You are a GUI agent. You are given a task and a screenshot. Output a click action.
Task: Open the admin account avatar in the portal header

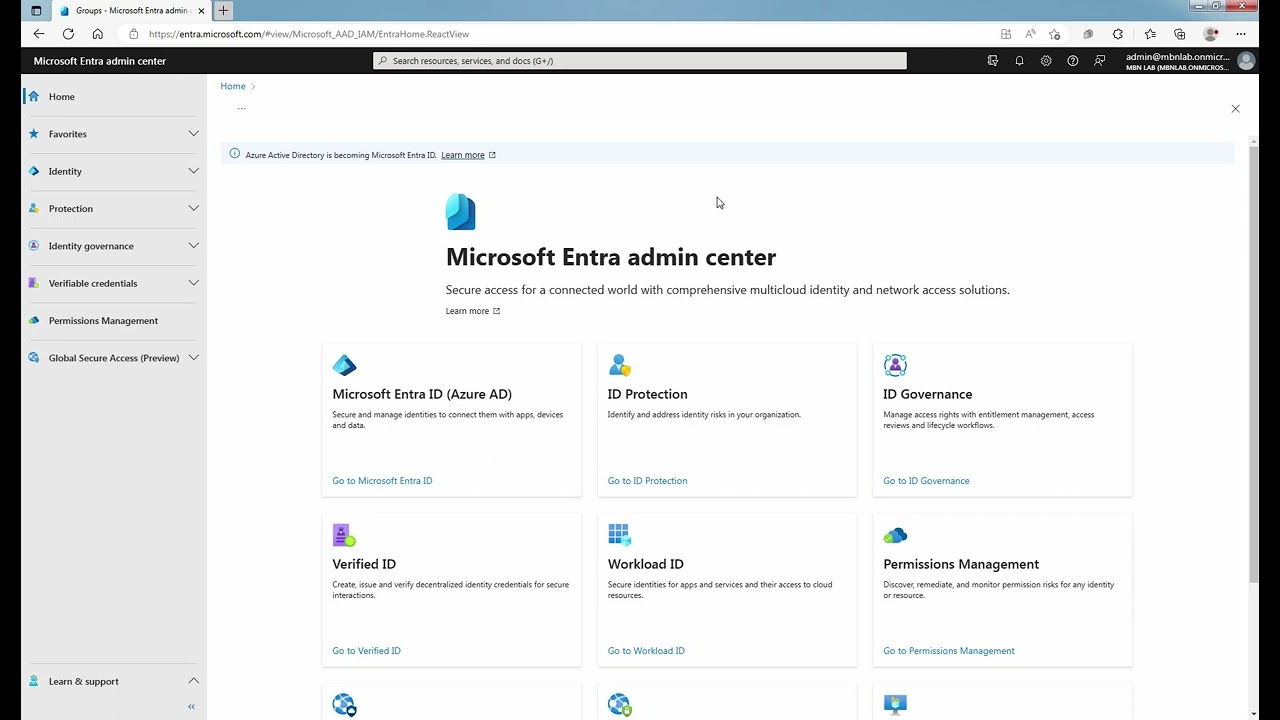point(1246,61)
